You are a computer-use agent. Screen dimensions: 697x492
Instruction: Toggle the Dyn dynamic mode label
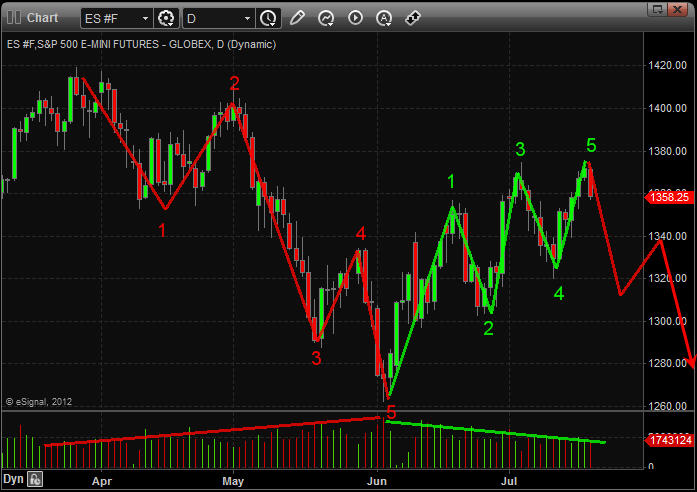(13, 480)
